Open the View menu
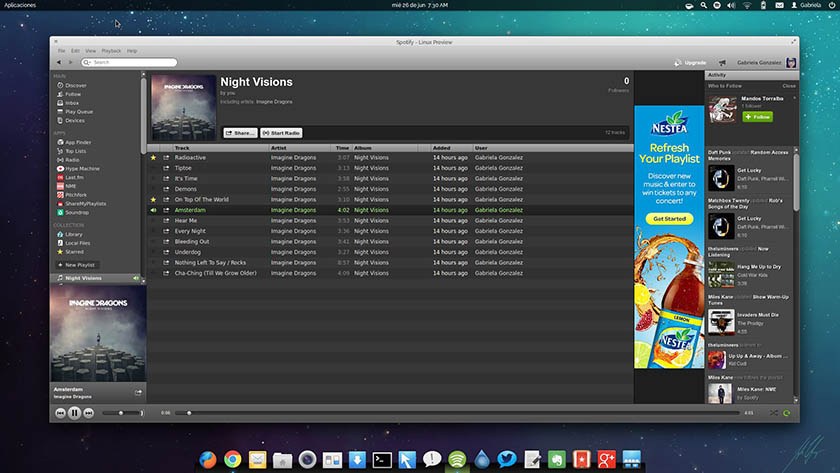 91,51
